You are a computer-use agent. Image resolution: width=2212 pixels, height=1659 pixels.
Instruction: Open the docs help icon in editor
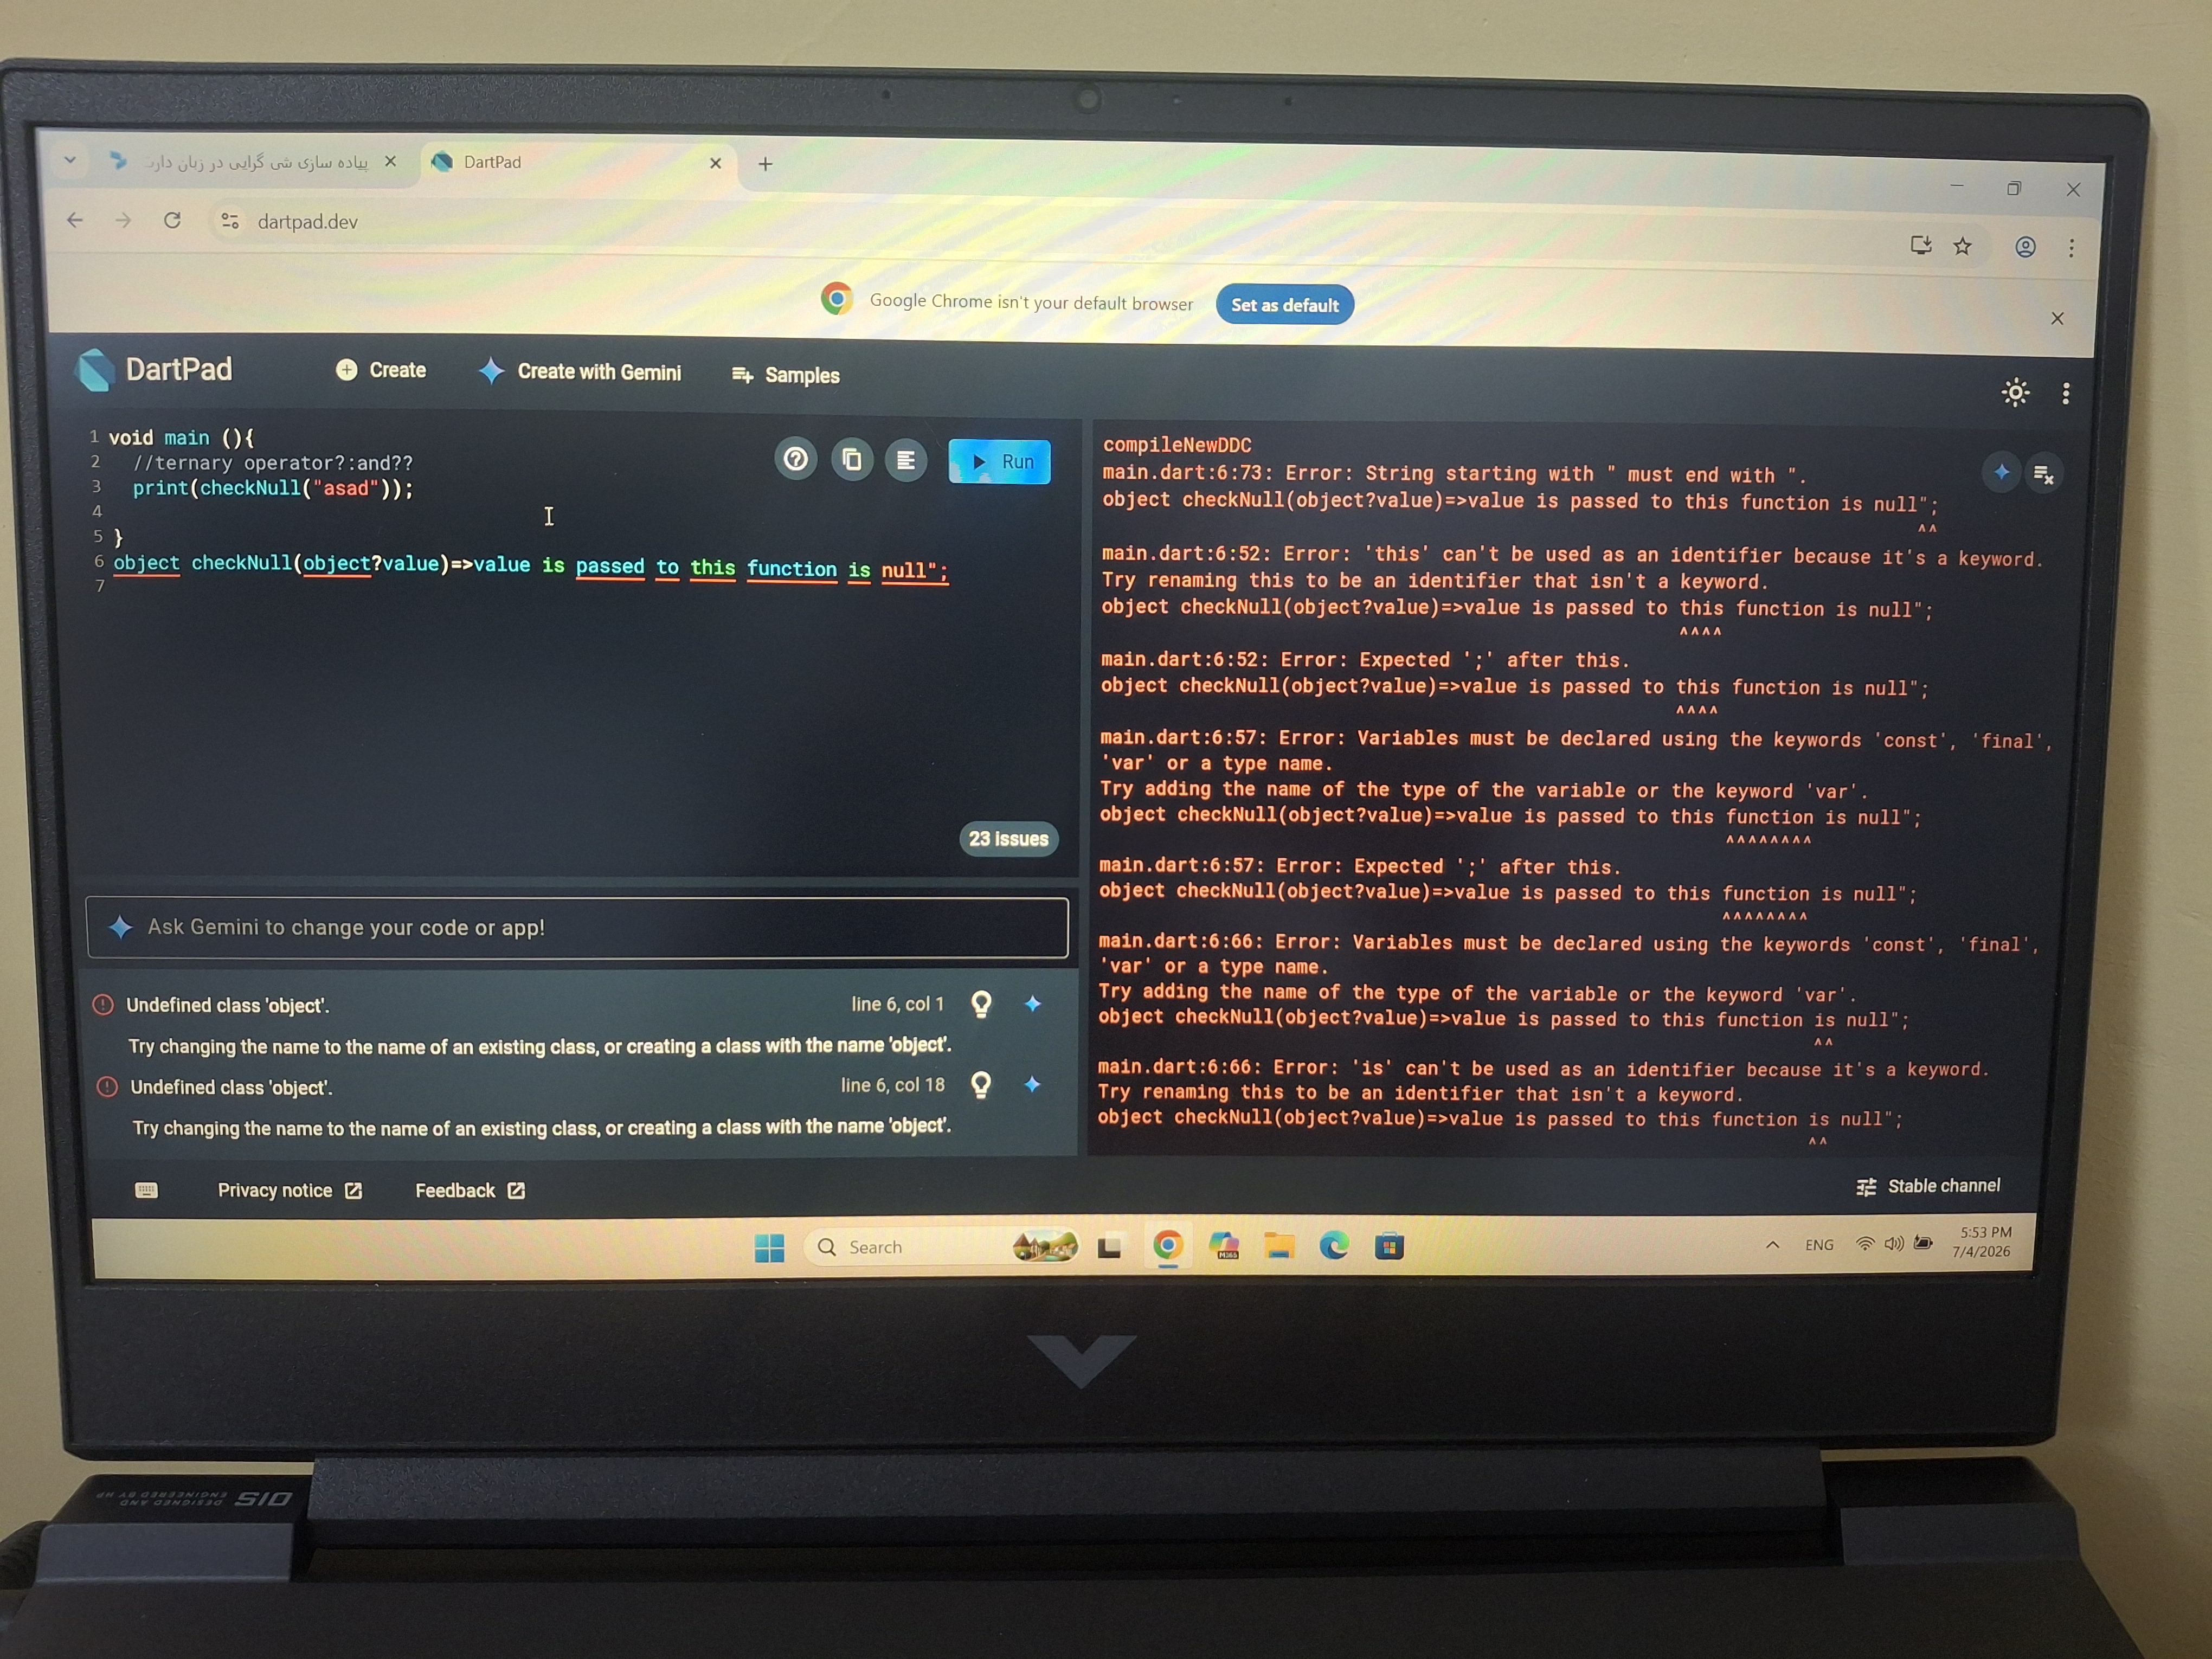(795, 459)
